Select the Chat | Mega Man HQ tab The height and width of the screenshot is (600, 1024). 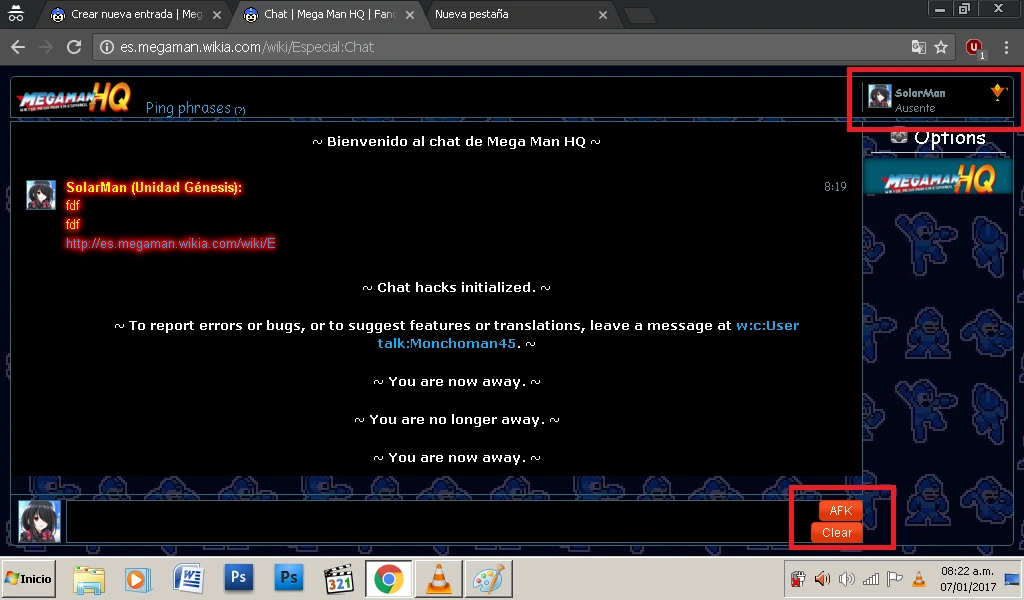pyautogui.click(x=330, y=14)
